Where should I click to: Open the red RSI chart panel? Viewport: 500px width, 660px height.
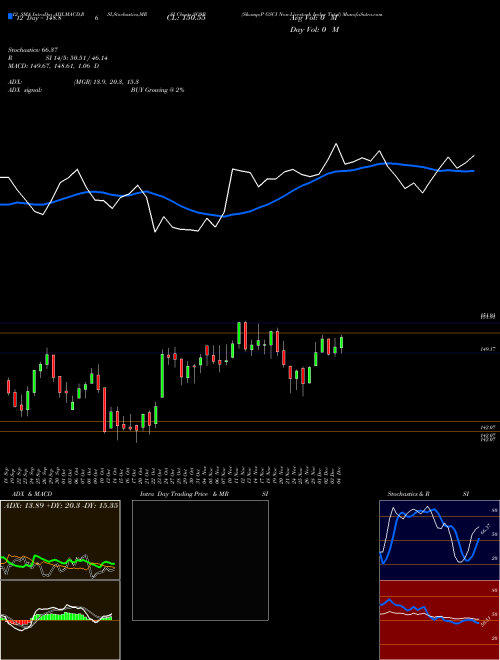pyautogui.click(x=439, y=620)
